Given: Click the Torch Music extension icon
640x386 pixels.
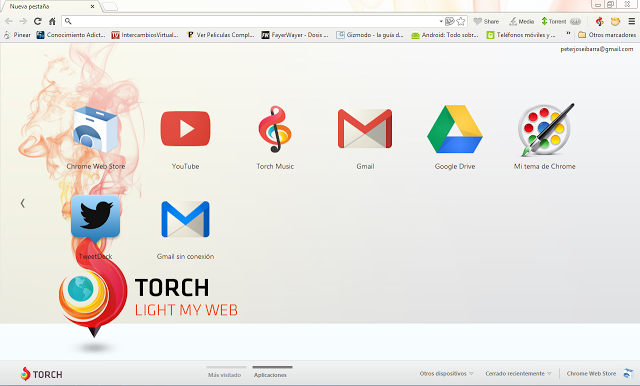Looking at the screenshot, I should (600, 21).
